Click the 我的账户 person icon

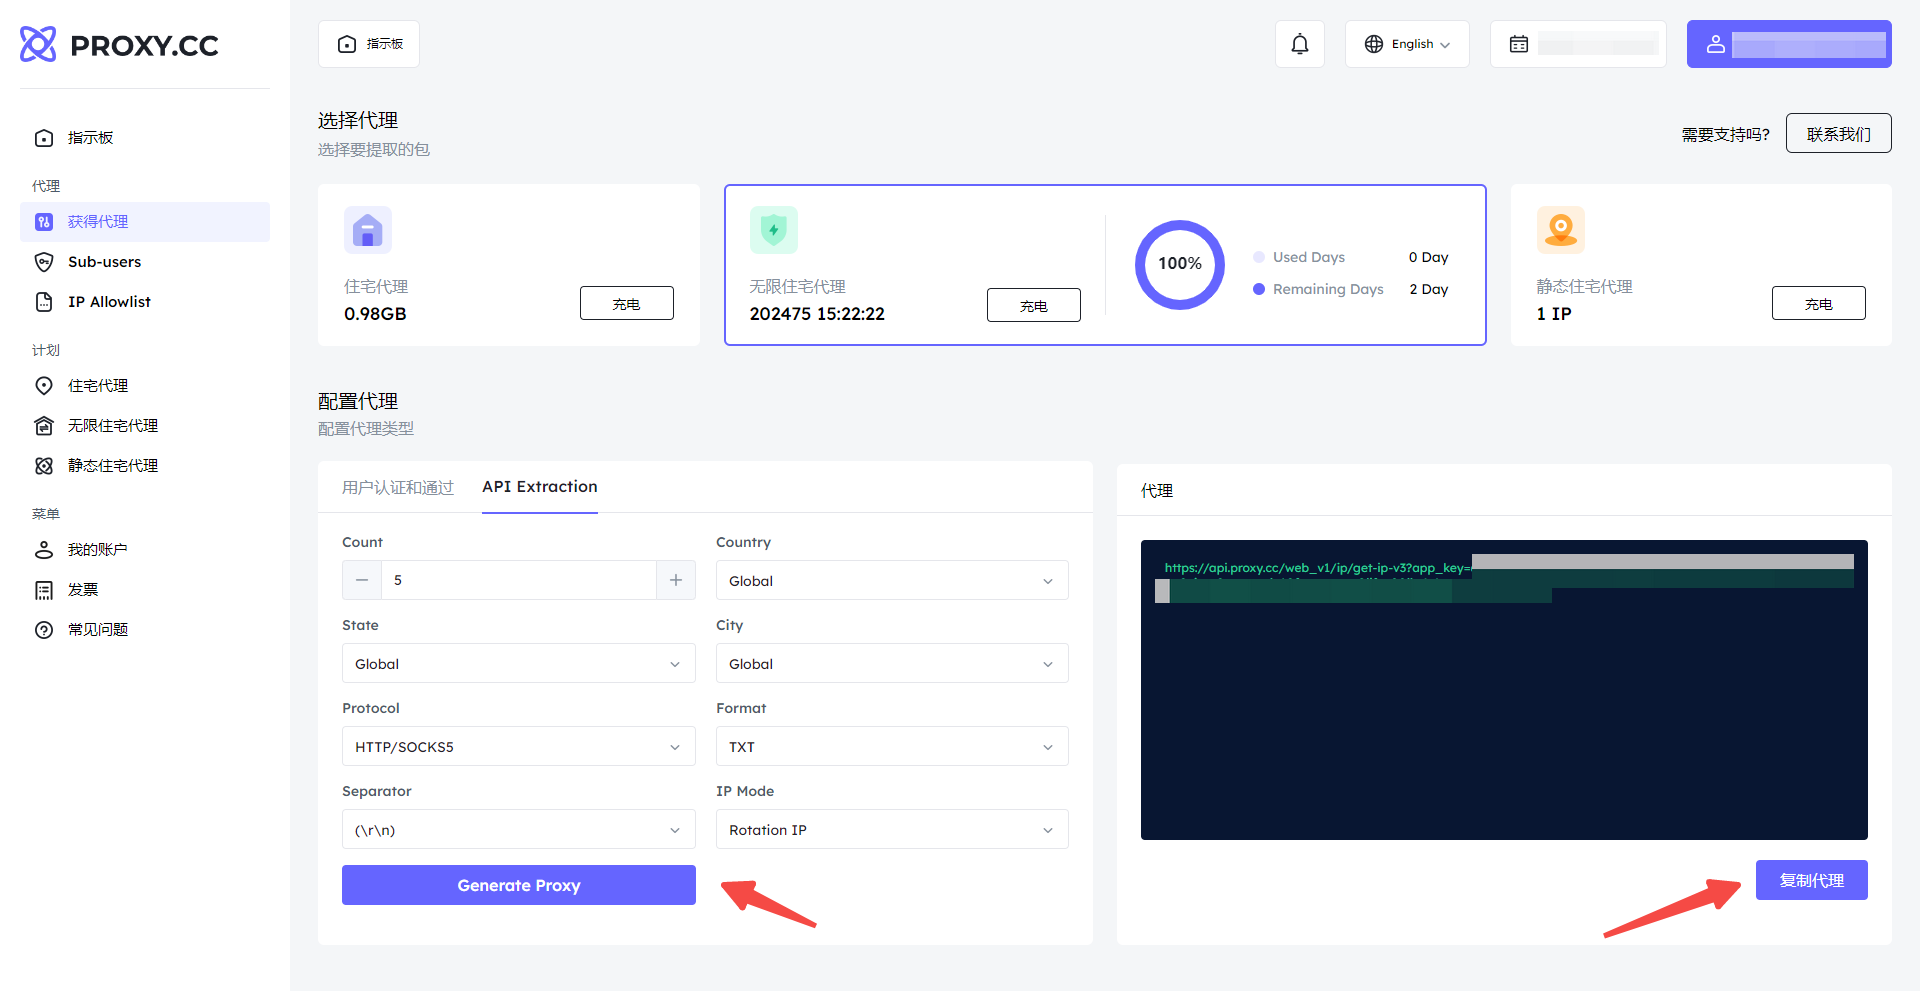pyautogui.click(x=44, y=550)
